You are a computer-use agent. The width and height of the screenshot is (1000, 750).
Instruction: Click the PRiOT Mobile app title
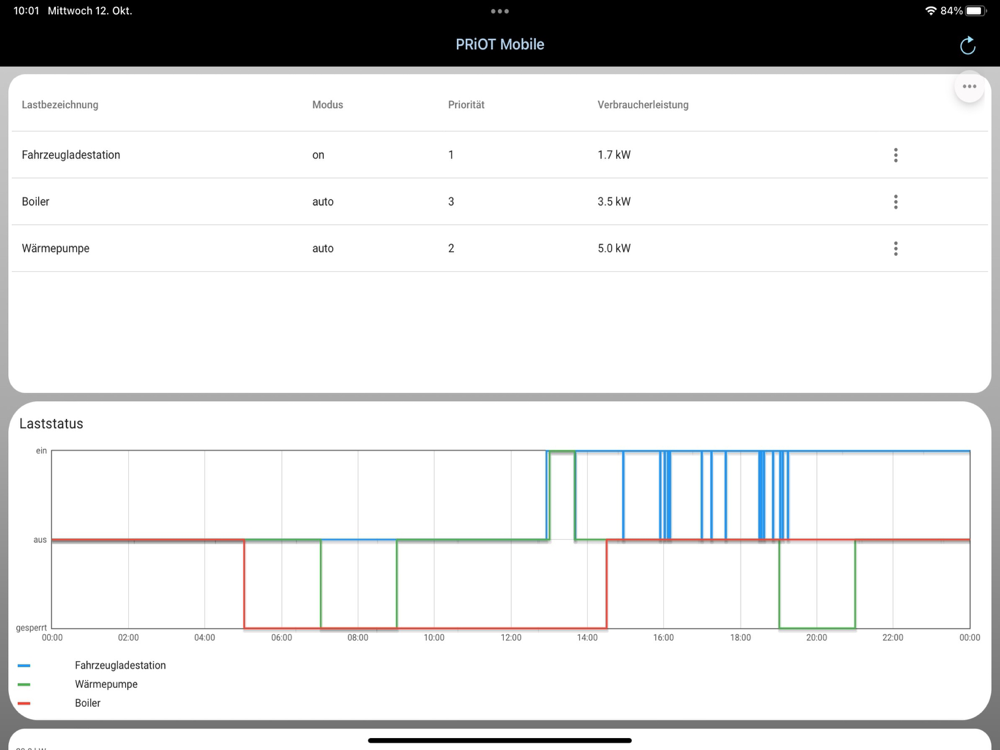500,45
